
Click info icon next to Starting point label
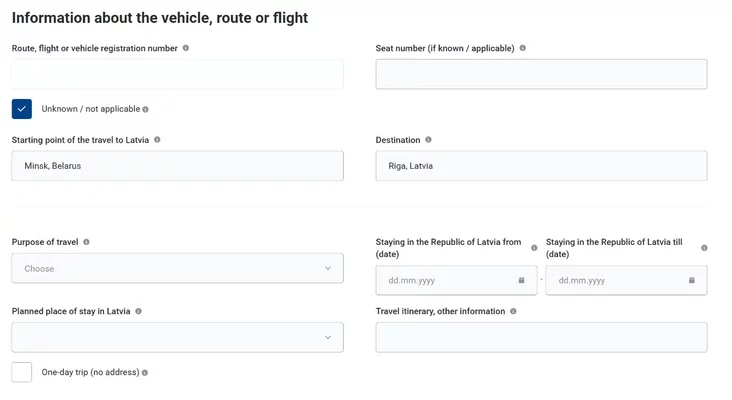pyautogui.click(x=157, y=140)
